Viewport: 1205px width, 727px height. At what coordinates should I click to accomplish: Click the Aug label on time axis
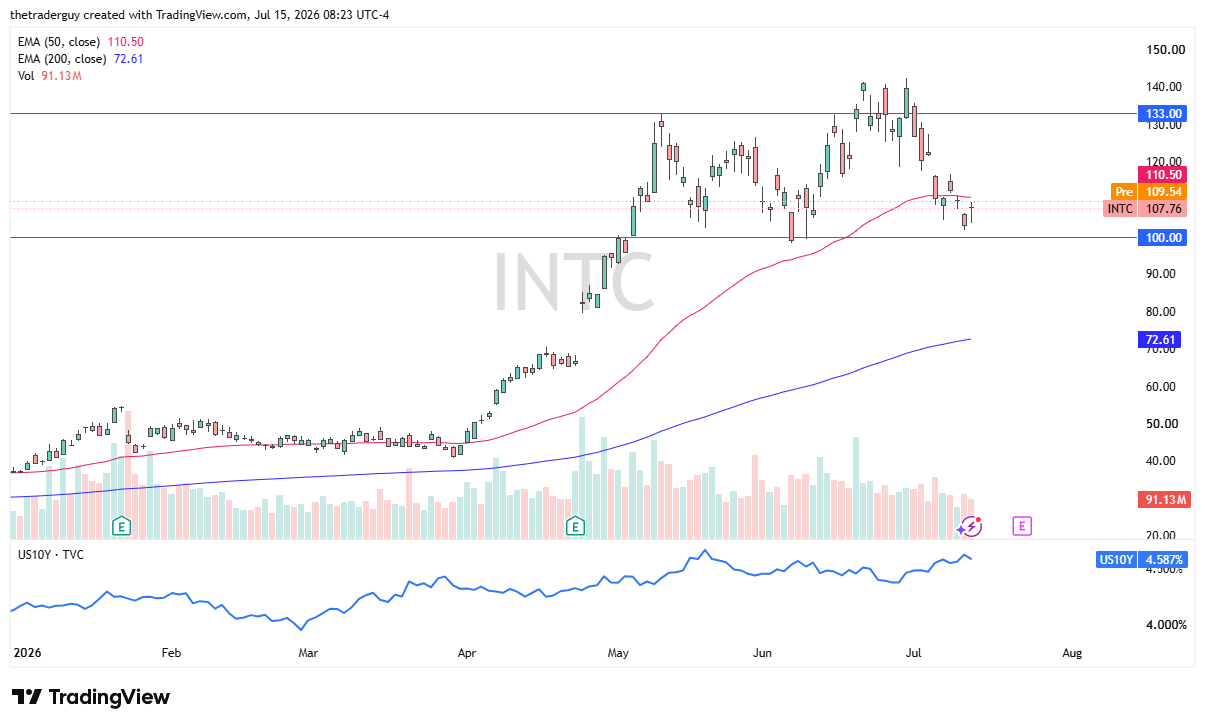(1072, 653)
